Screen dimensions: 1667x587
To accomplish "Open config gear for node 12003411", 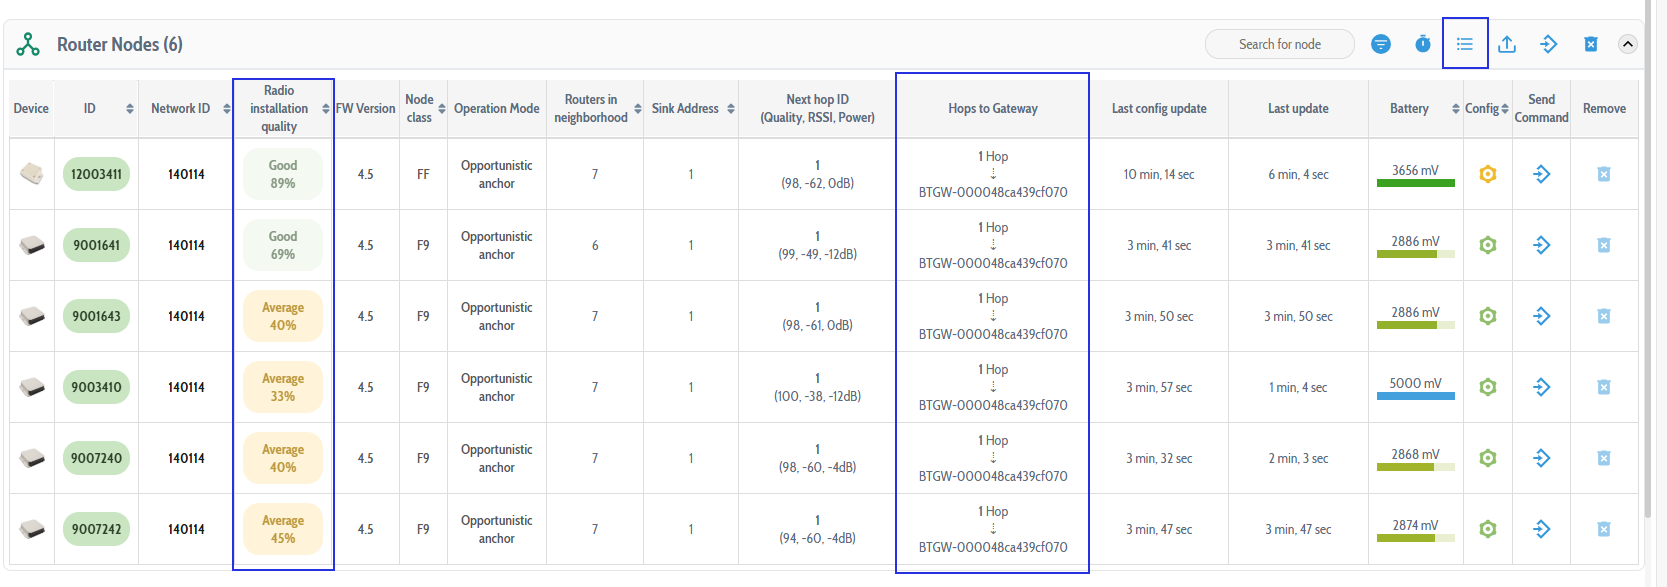I will click(x=1488, y=174).
